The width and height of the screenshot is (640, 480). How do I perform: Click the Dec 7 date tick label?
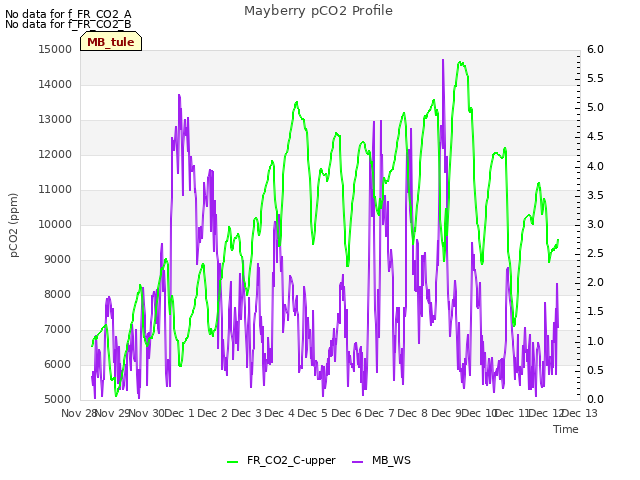pos(379,413)
